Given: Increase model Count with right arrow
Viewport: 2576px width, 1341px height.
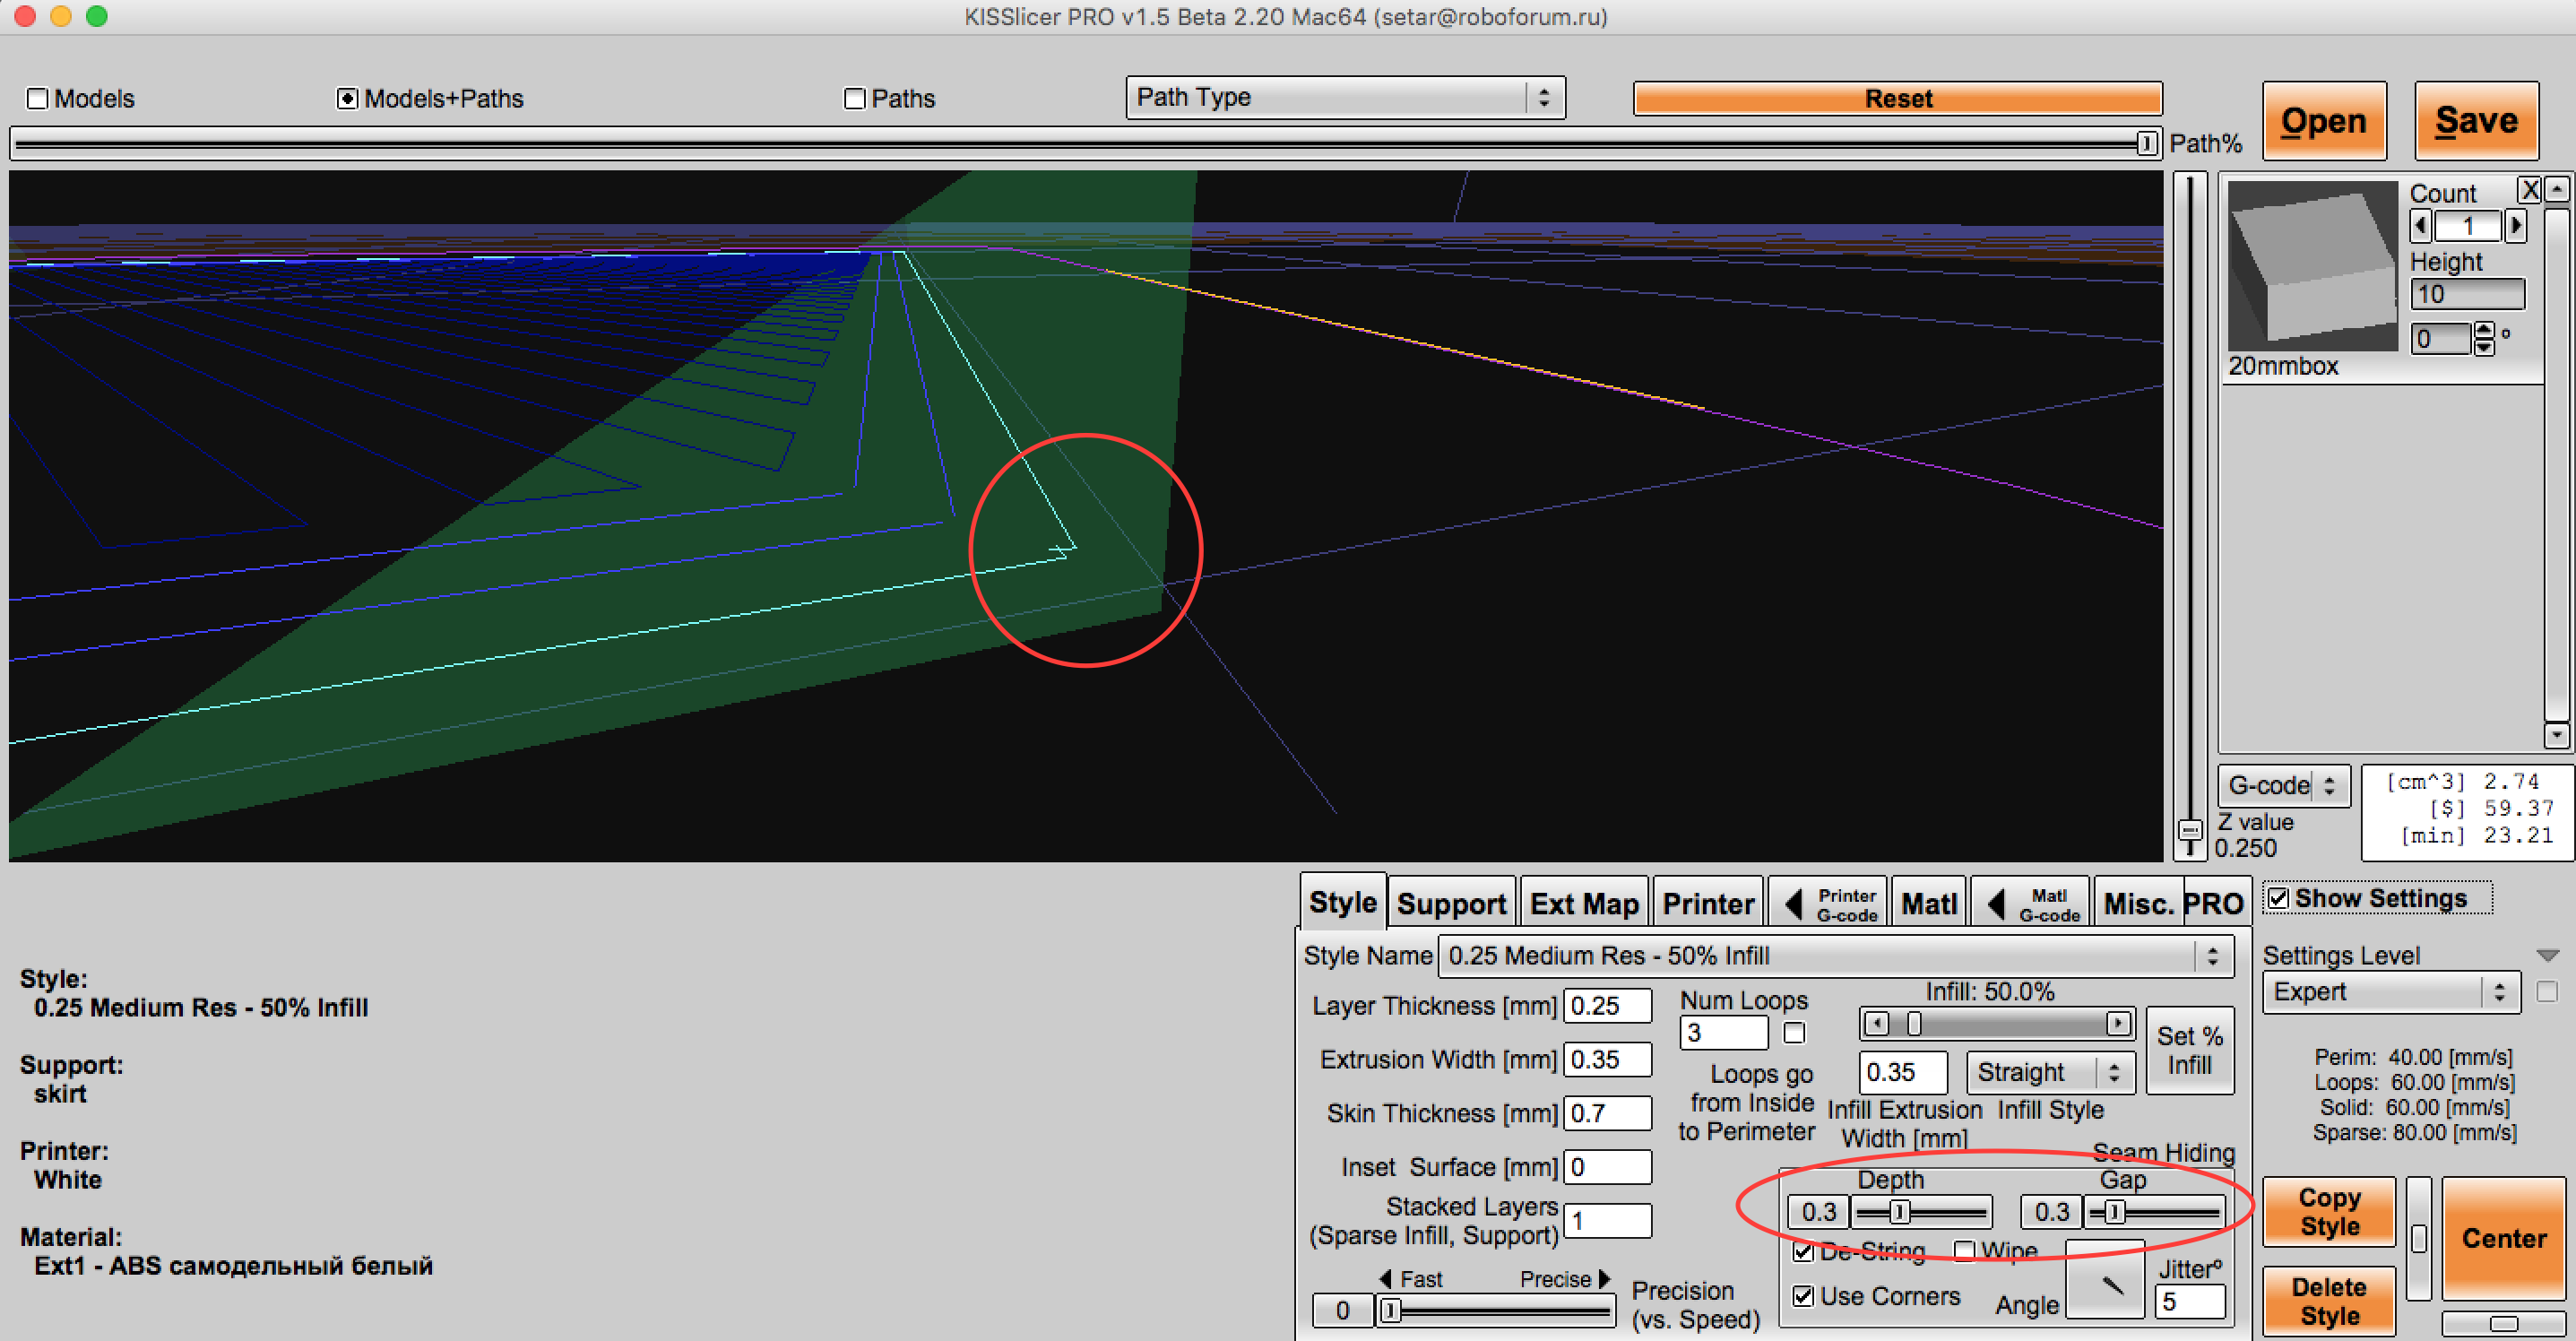Looking at the screenshot, I should (x=2515, y=226).
